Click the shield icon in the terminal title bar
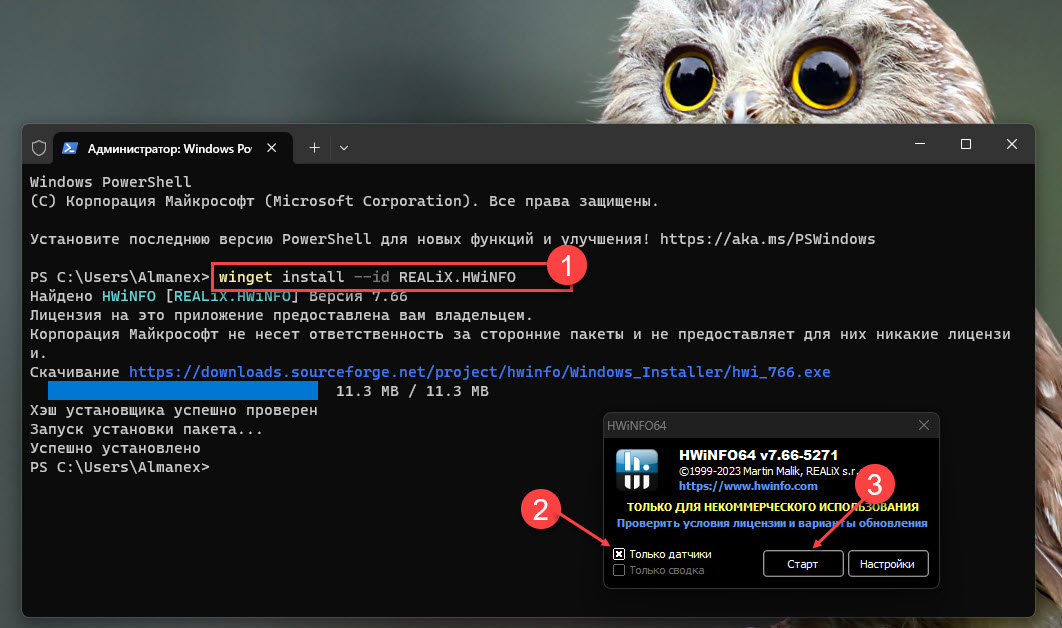 39,148
